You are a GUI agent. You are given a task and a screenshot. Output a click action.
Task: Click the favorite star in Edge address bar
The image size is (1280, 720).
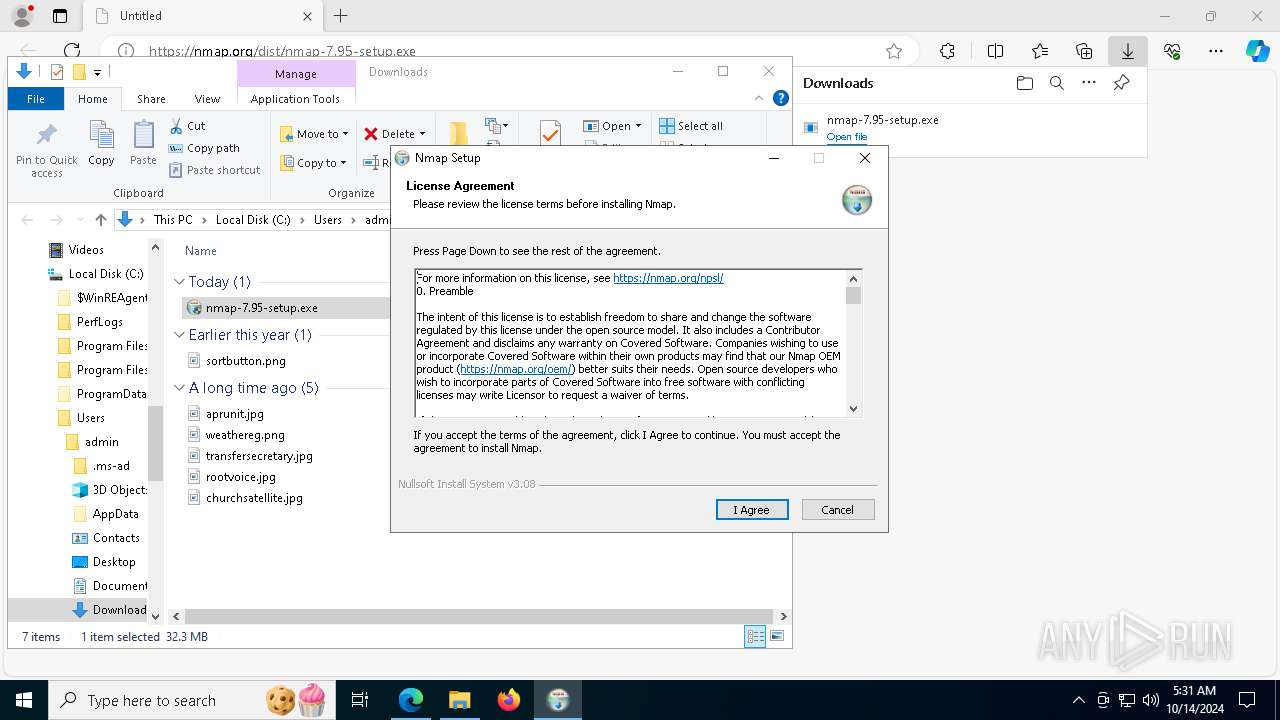pos(894,51)
